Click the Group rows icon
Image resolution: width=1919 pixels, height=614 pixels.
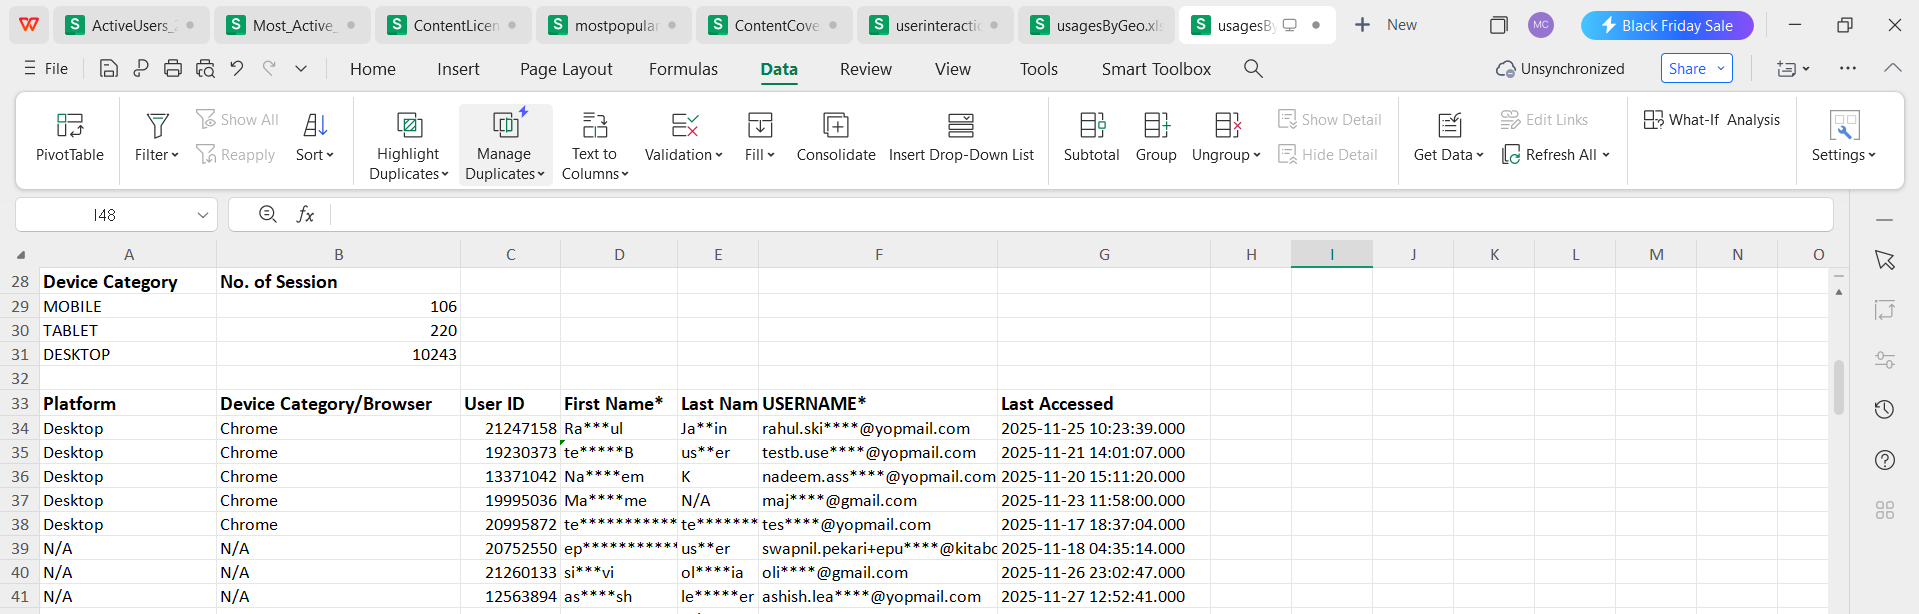point(1156,125)
